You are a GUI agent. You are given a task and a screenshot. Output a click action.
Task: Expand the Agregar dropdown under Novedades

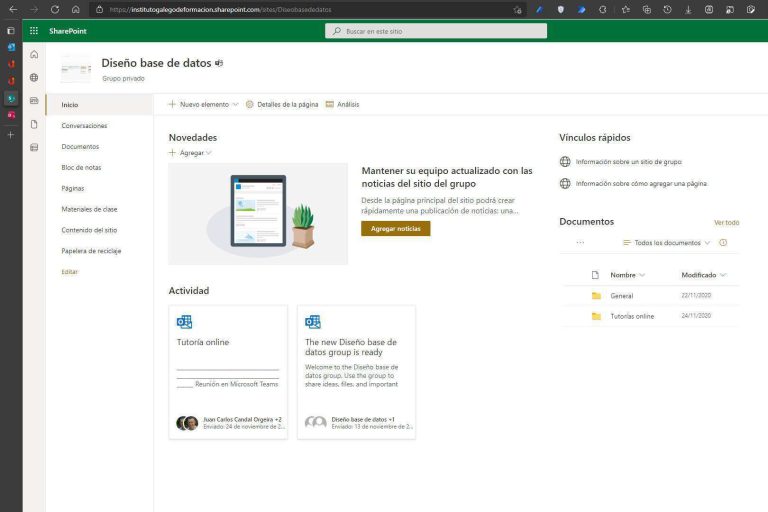208,153
